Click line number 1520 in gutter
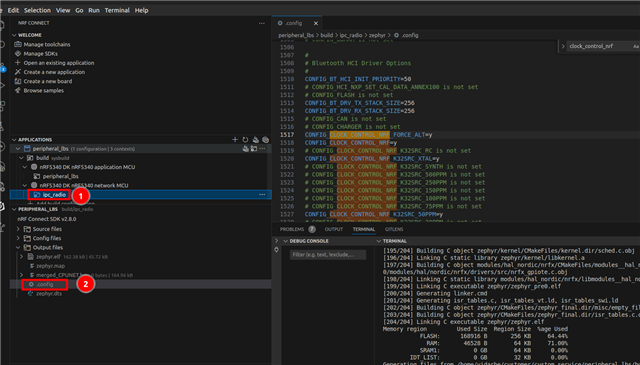This screenshot has height=365, width=640. tap(287, 158)
